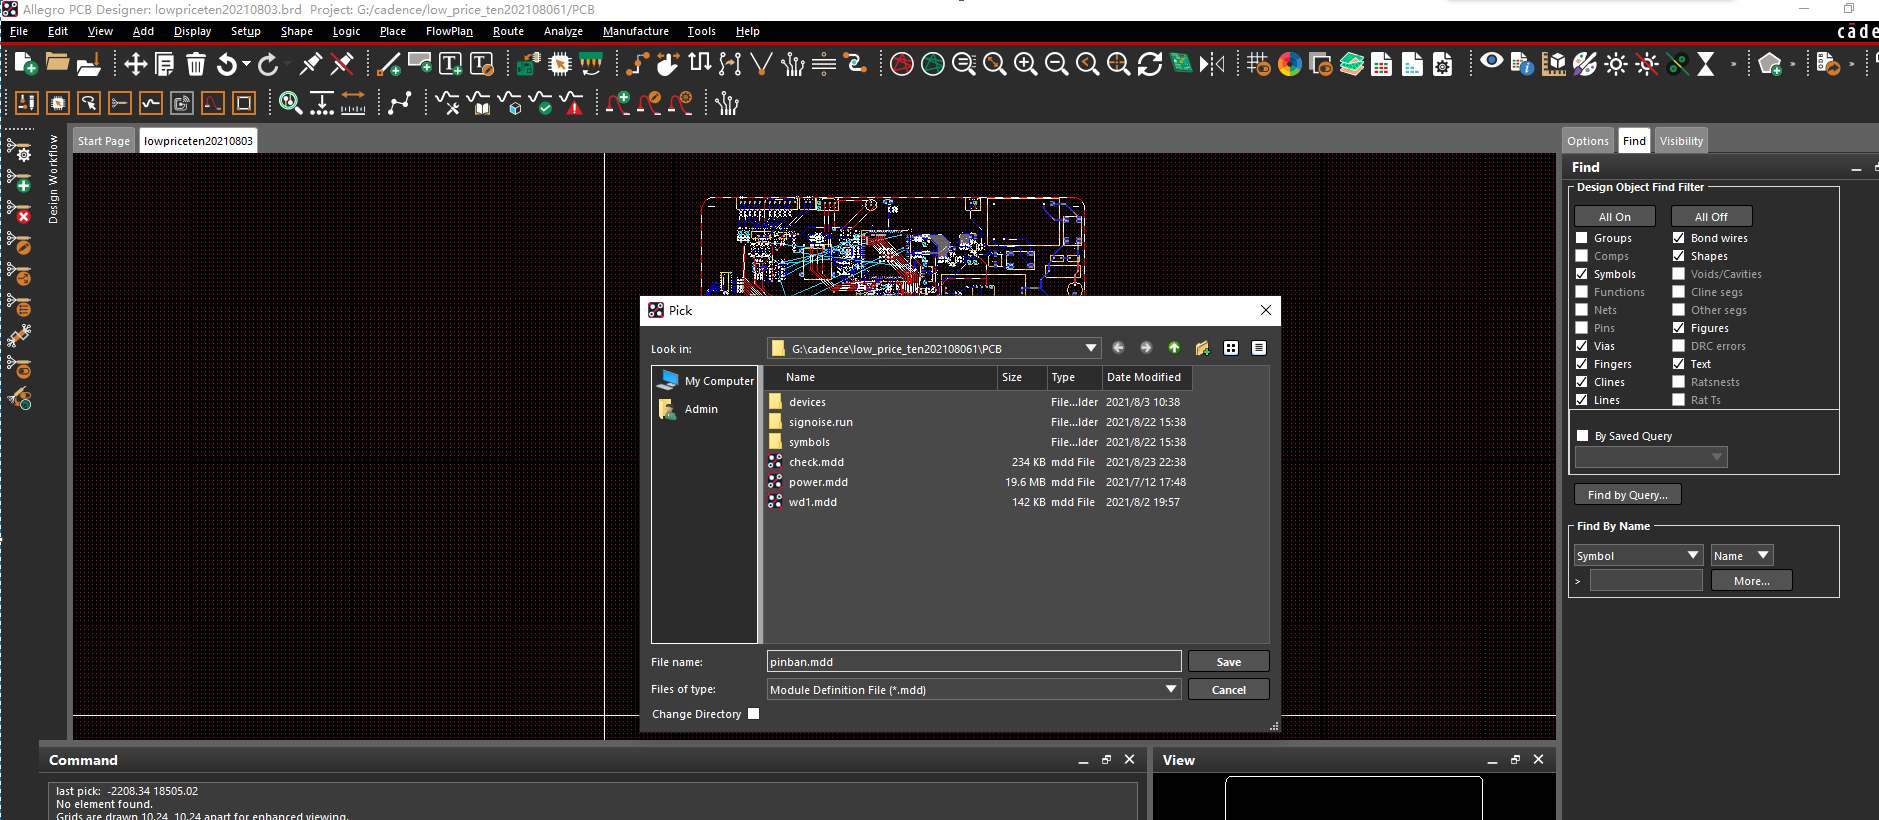Uncheck the Symbols filter checkbox
Screen dimensions: 1879x820
(x=1582, y=274)
